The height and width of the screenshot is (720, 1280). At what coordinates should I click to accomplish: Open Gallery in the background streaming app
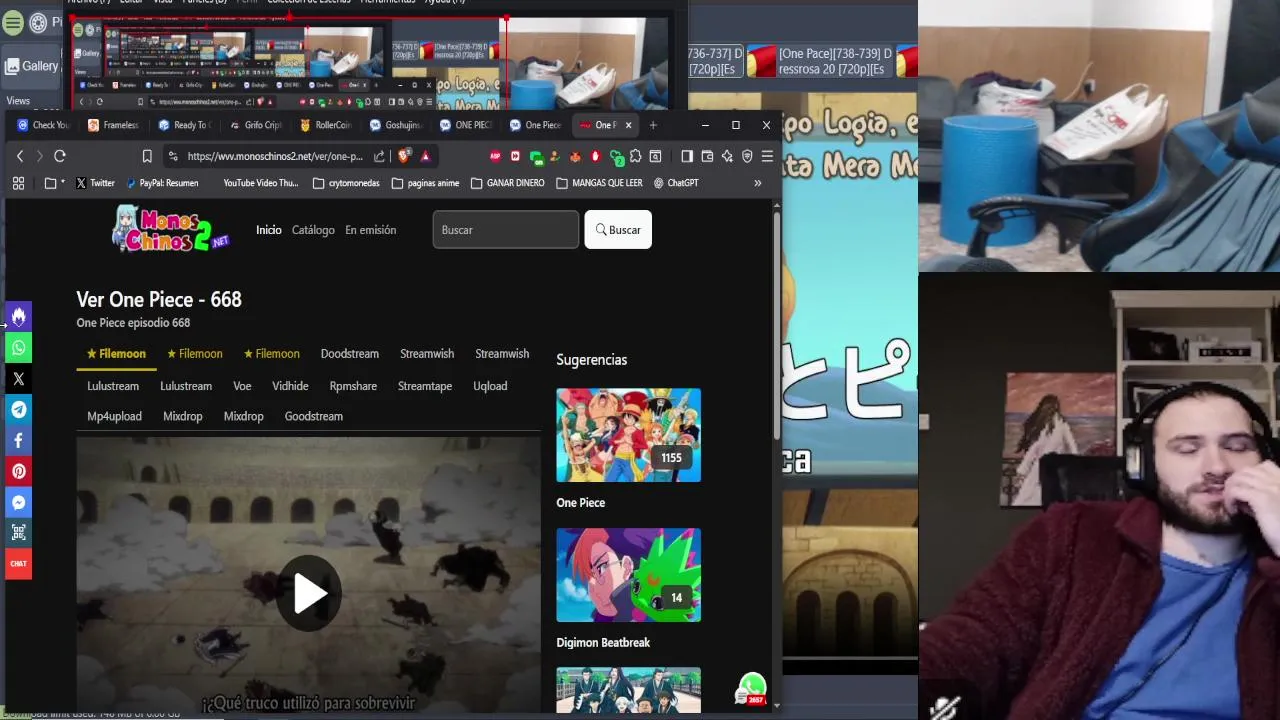tap(32, 66)
